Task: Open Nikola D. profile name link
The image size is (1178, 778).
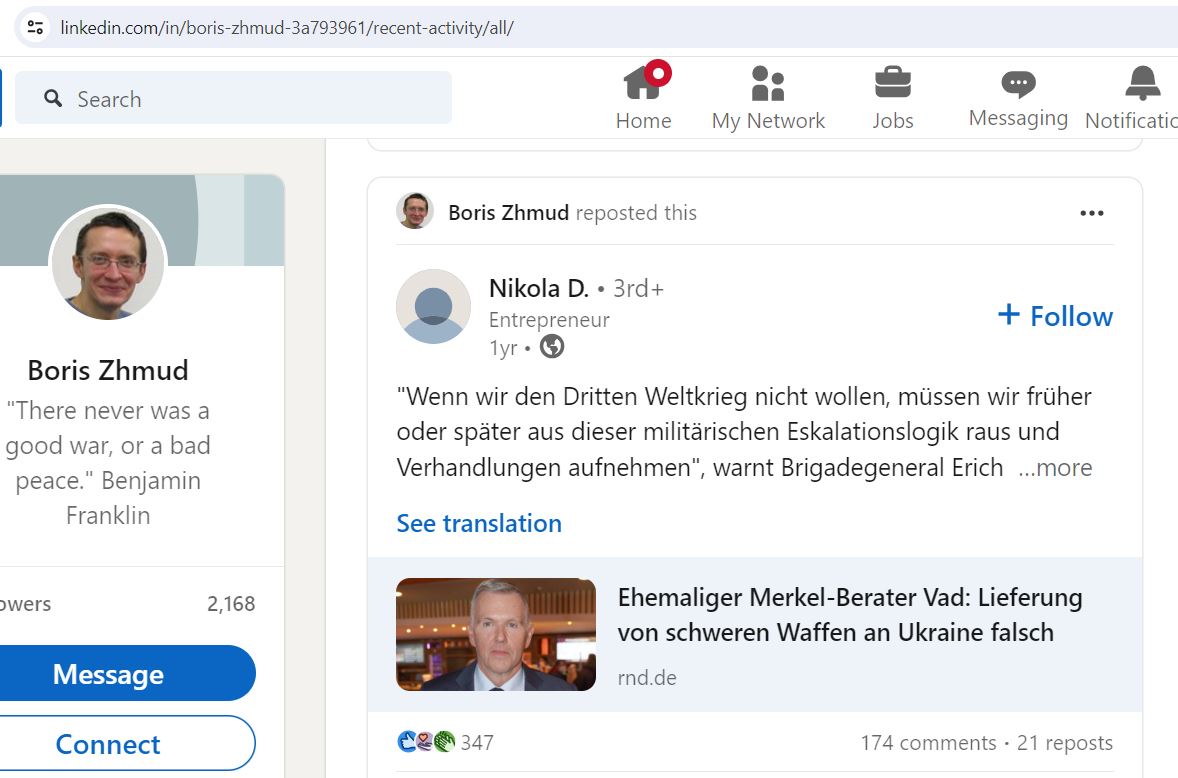Action: tap(539, 288)
